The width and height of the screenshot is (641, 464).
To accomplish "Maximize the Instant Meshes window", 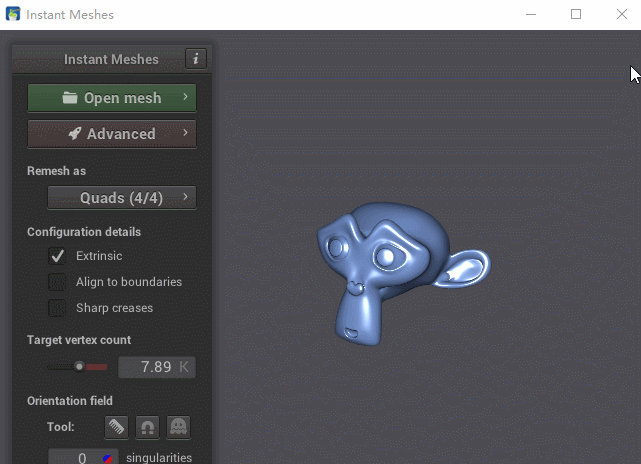I will (576, 14).
